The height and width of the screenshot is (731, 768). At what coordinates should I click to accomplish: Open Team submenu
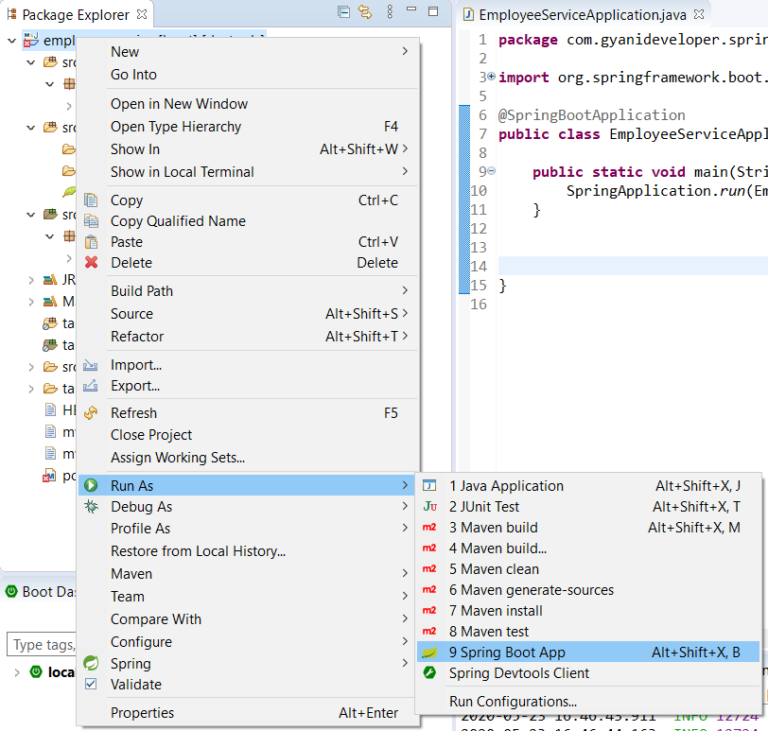pyautogui.click(x=249, y=596)
